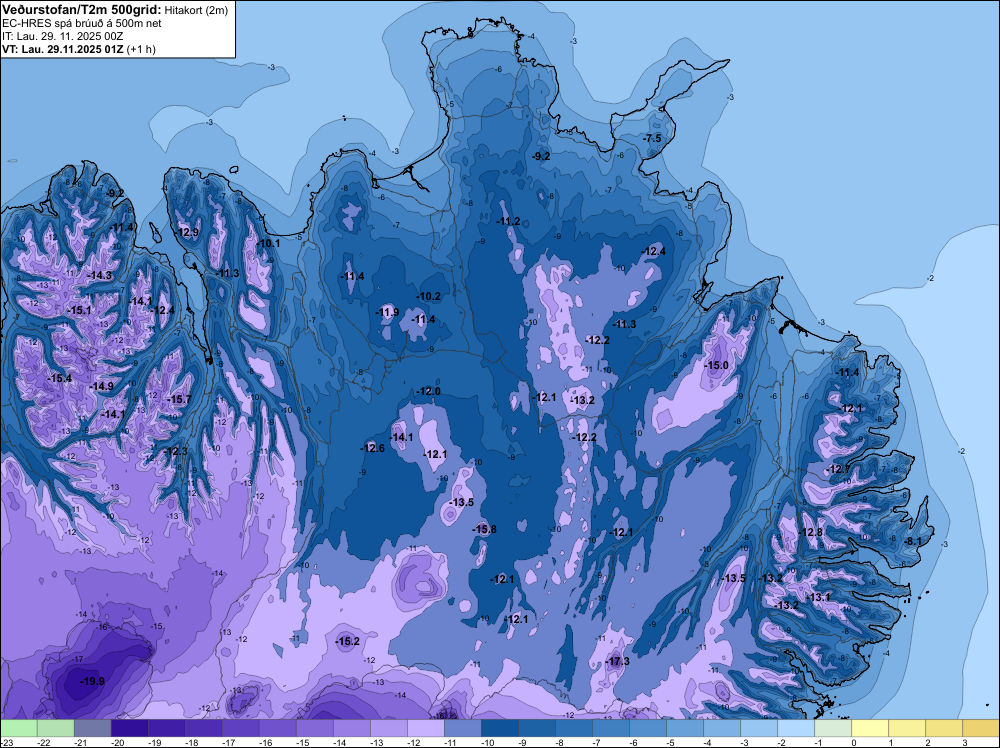The height and width of the screenshot is (748, 1000).
Task: Select the yellow legend swatch labeled 0
Action: click(869, 728)
